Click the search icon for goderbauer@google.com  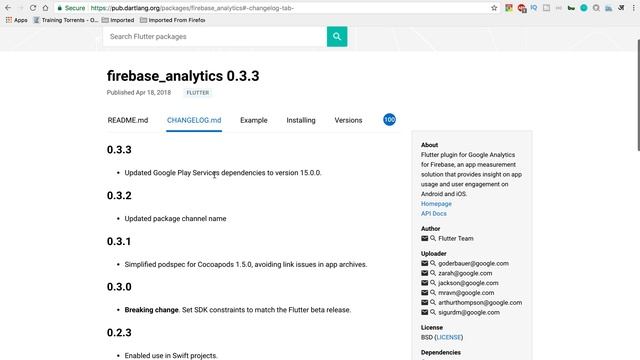click(x=433, y=263)
